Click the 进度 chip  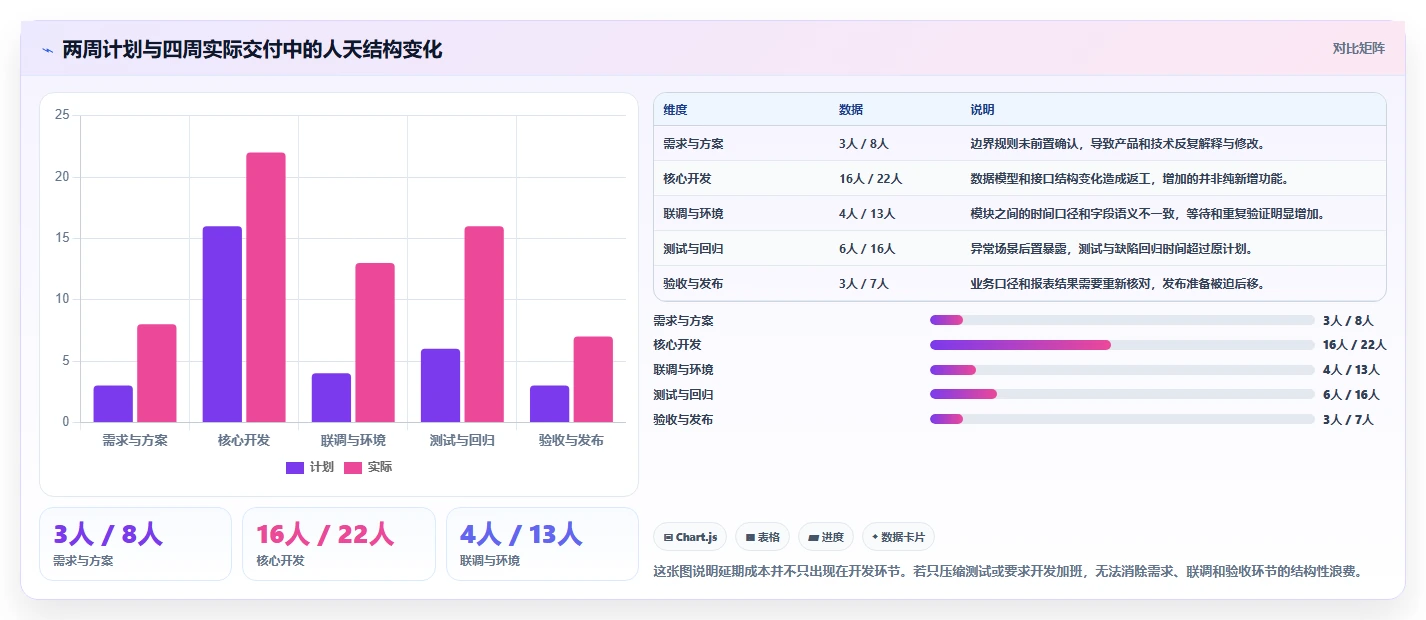click(826, 537)
